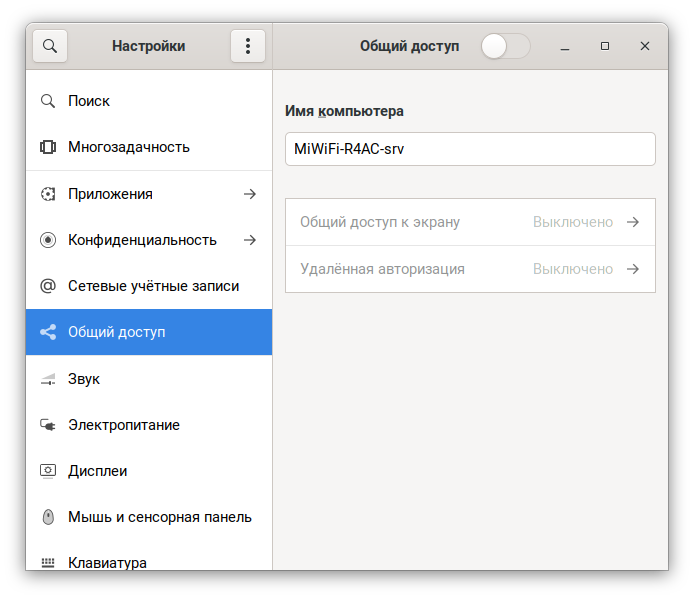Select the highlighted Общий доступ sidebar item
The width and height of the screenshot is (694, 599).
click(116, 332)
